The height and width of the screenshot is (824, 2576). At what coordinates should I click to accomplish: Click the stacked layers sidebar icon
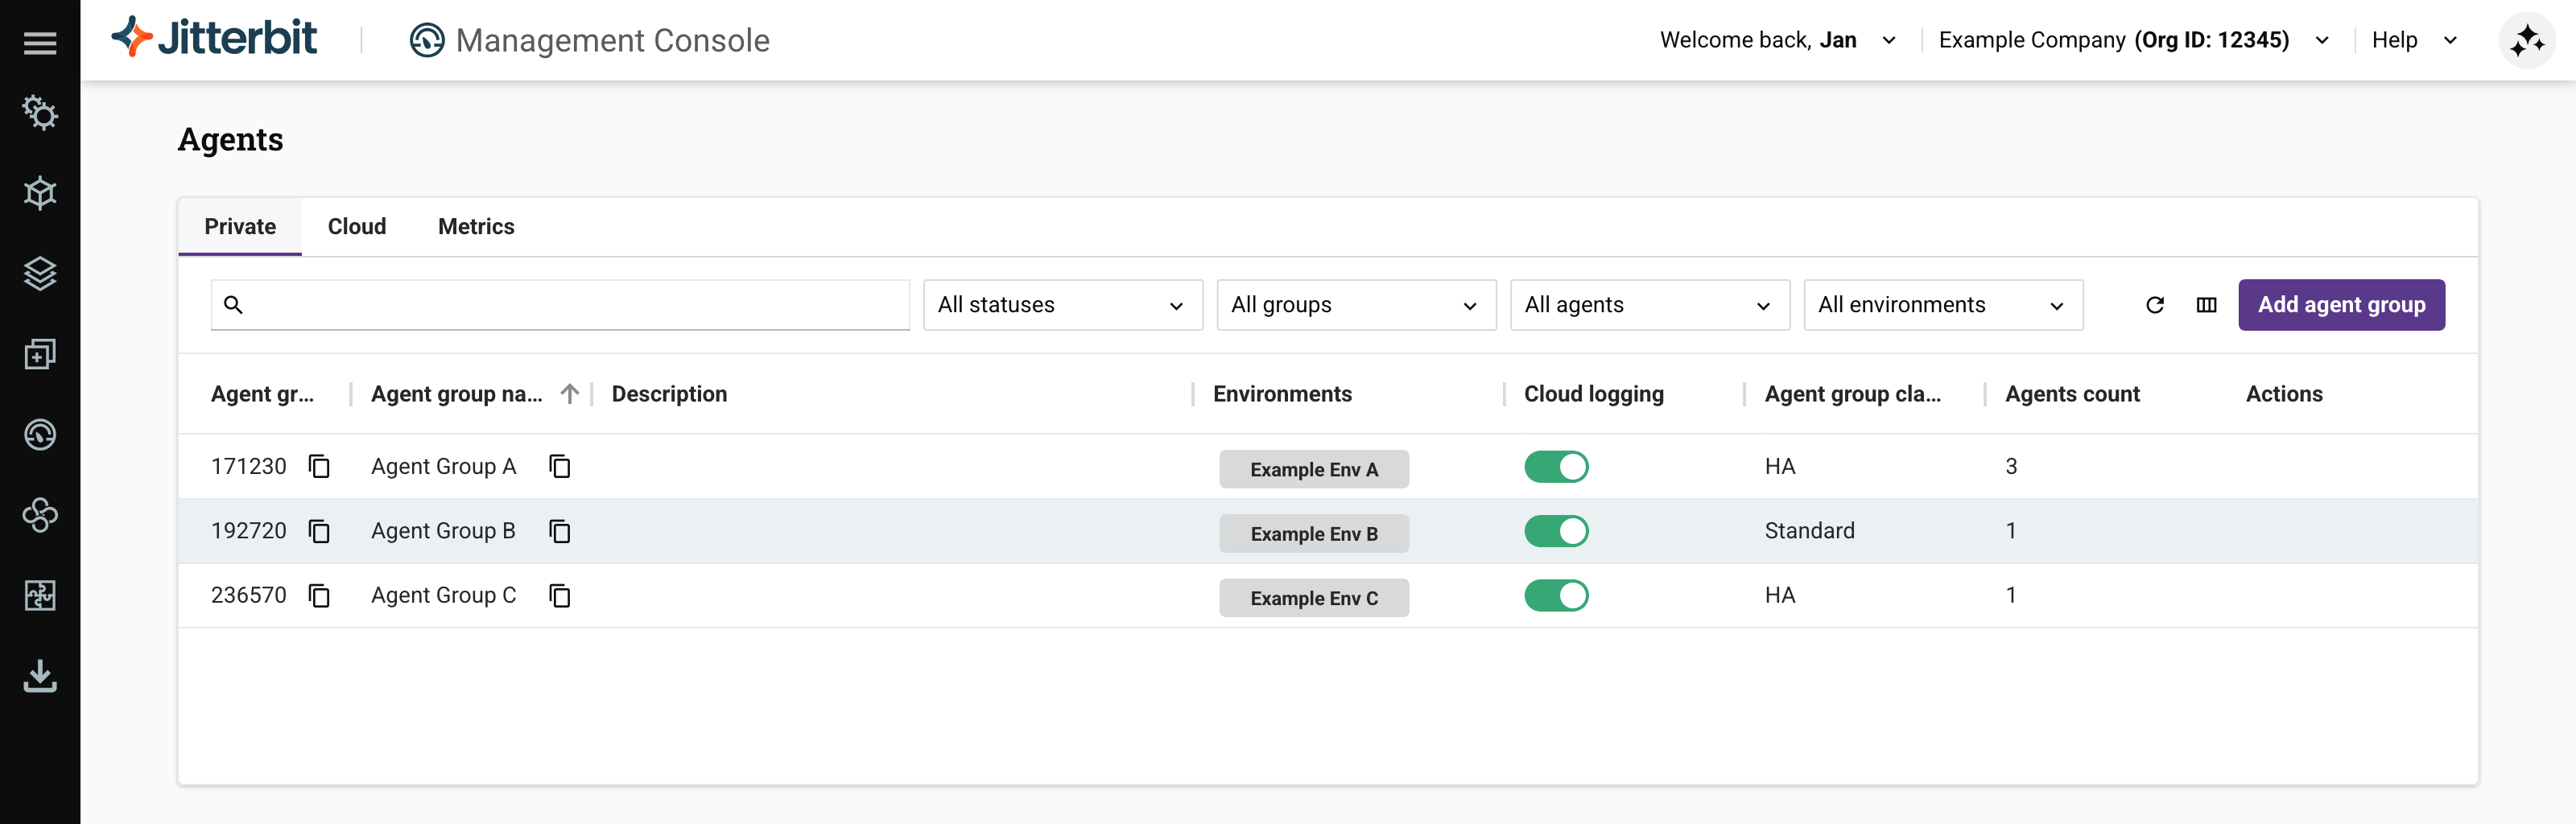coord(40,273)
